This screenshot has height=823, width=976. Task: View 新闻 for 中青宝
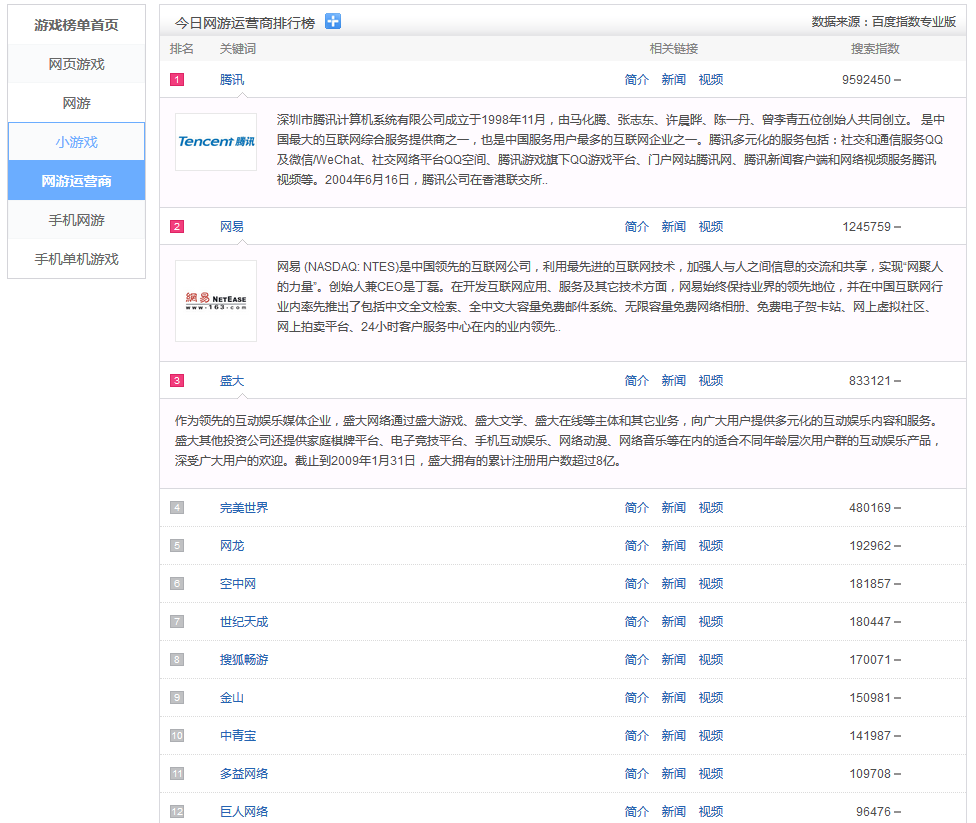click(673, 735)
